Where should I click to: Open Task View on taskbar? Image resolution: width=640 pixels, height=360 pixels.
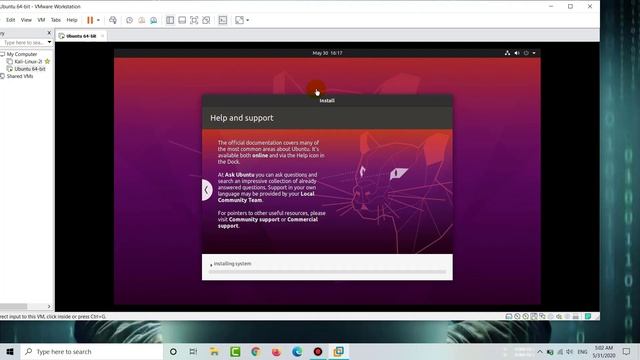tap(193, 351)
